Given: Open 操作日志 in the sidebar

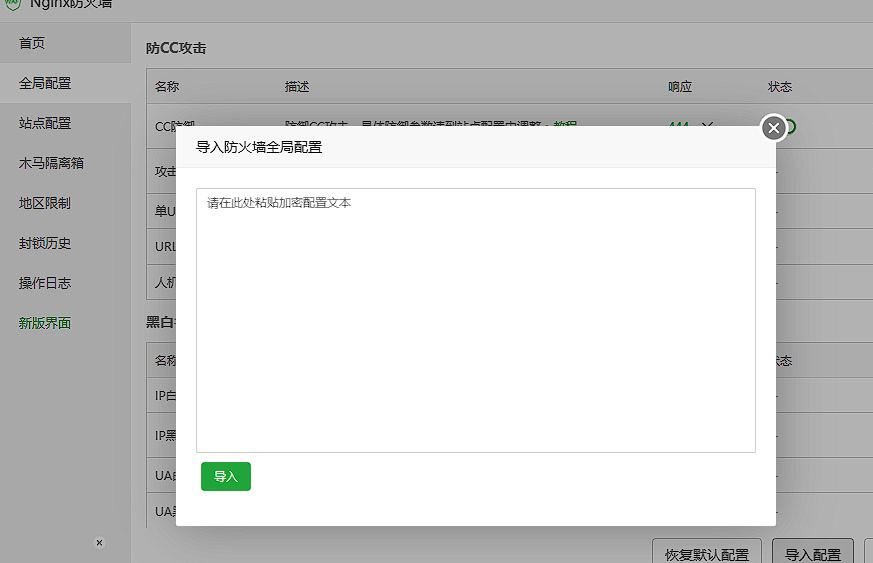Looking at the screenshot, I should point(45,283).
